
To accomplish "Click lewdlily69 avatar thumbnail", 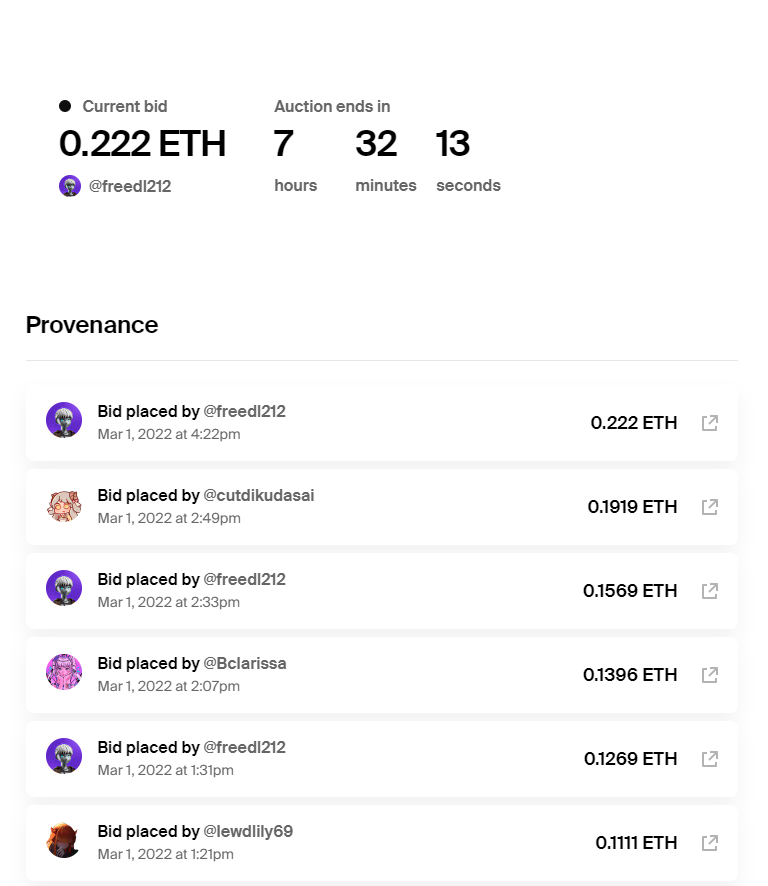I will [64, 840].
